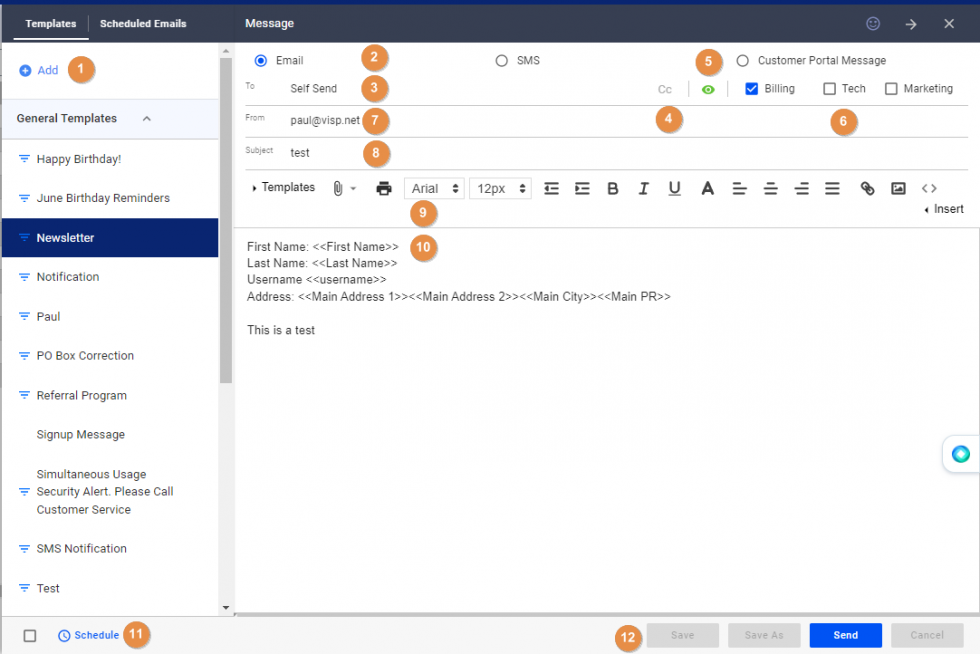Toggle the green eye preview icon

(x=708, y=88)
